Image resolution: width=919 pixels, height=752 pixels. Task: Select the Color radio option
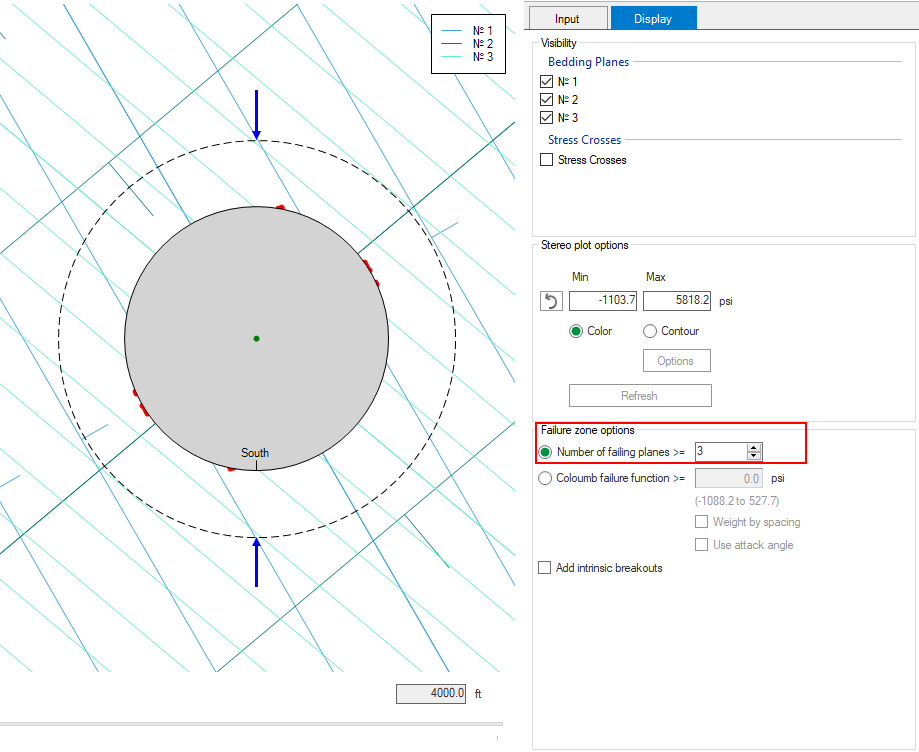[x=576, y=331]
